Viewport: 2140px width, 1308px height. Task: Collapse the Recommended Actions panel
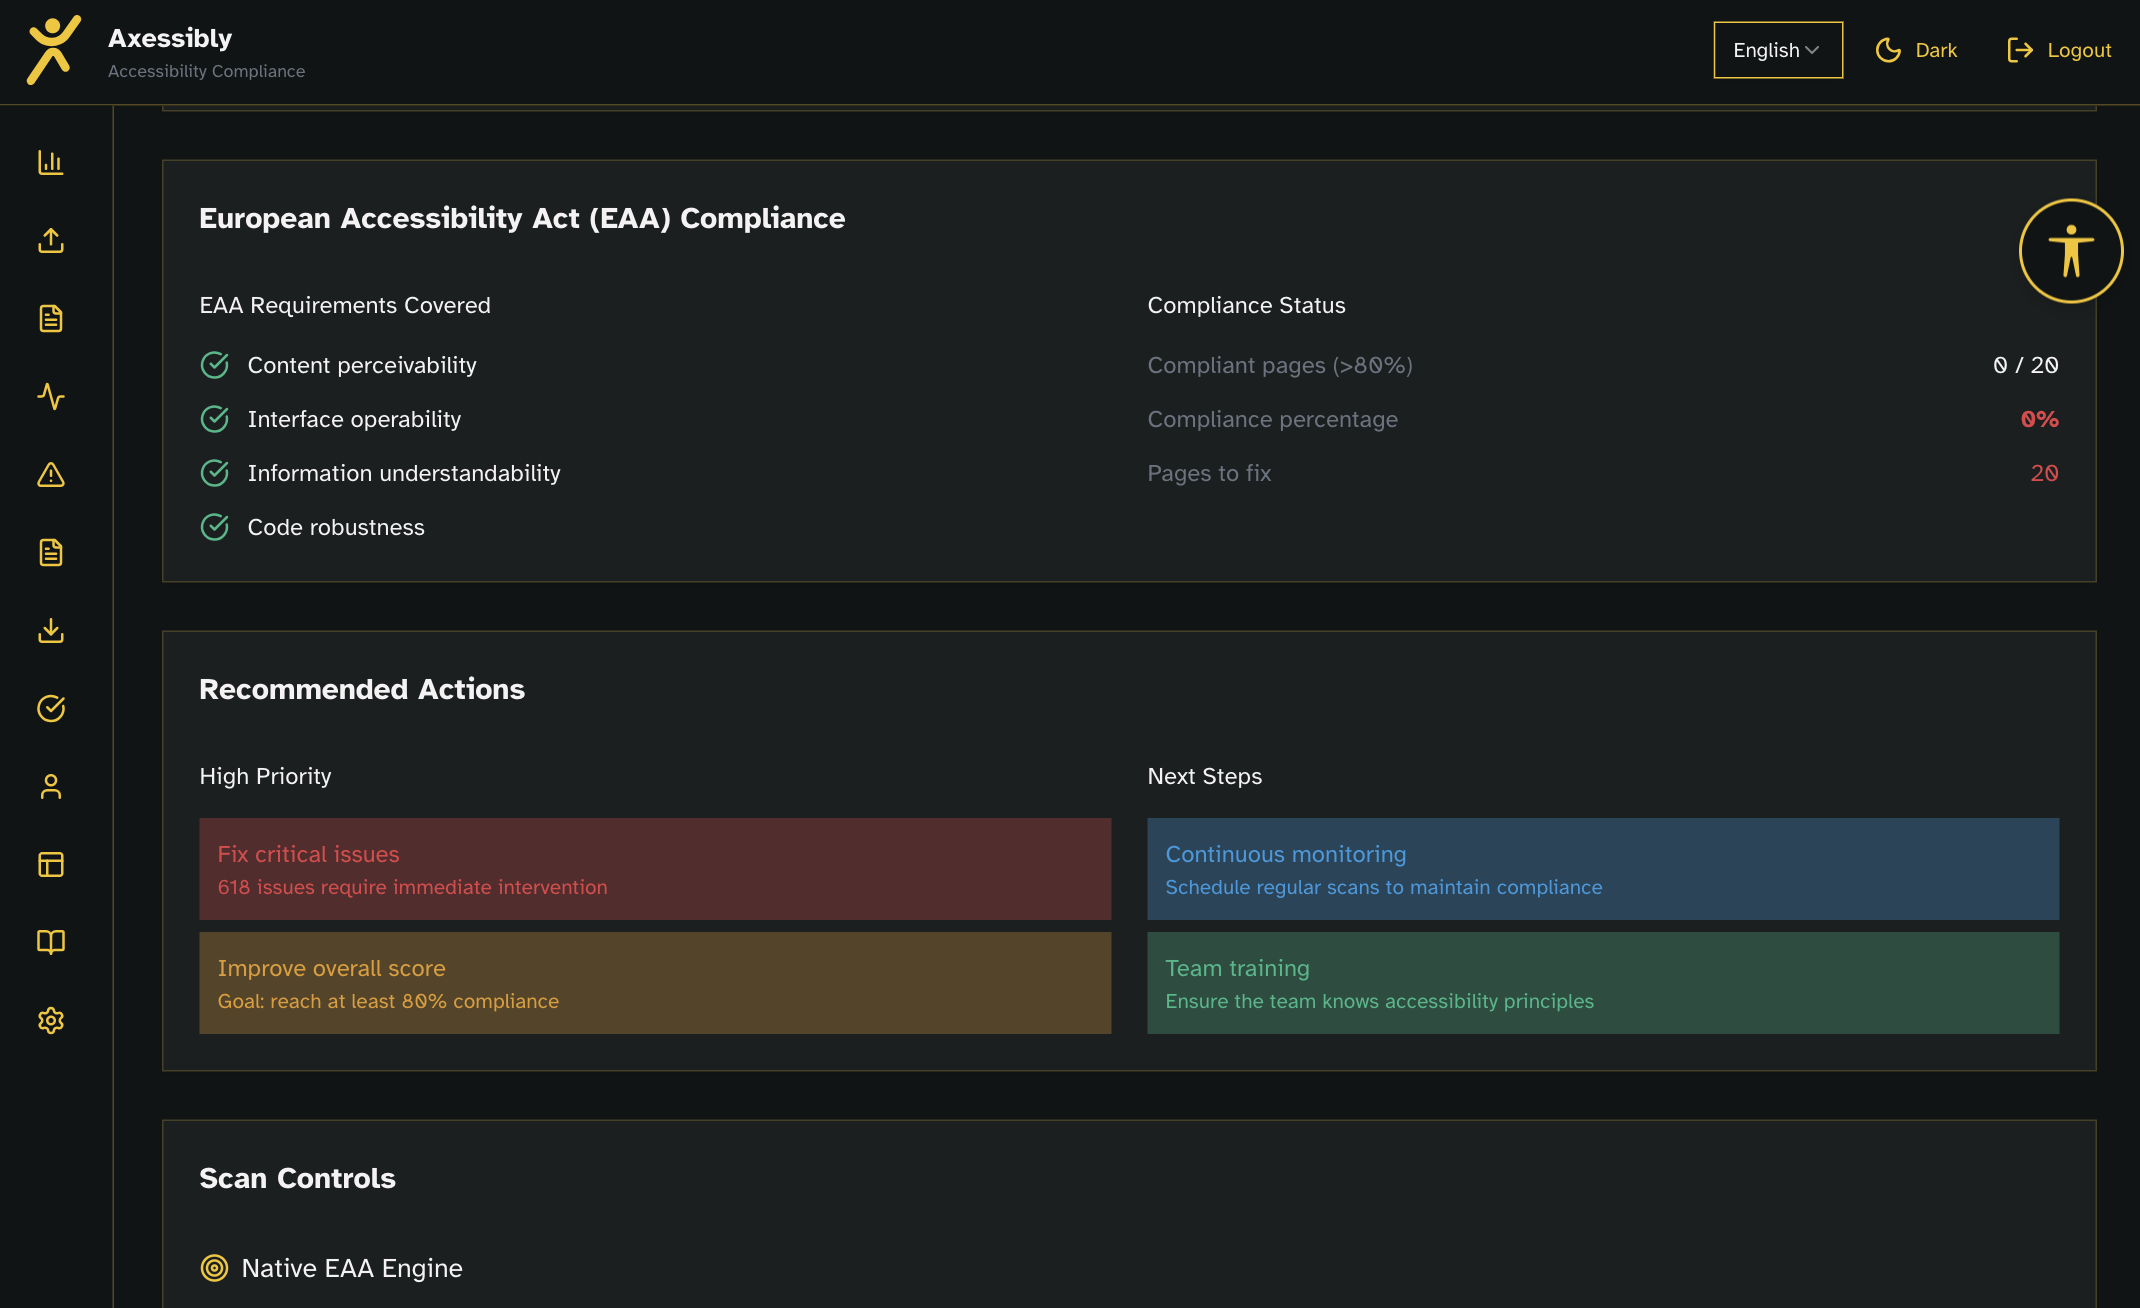click(362, 688)
